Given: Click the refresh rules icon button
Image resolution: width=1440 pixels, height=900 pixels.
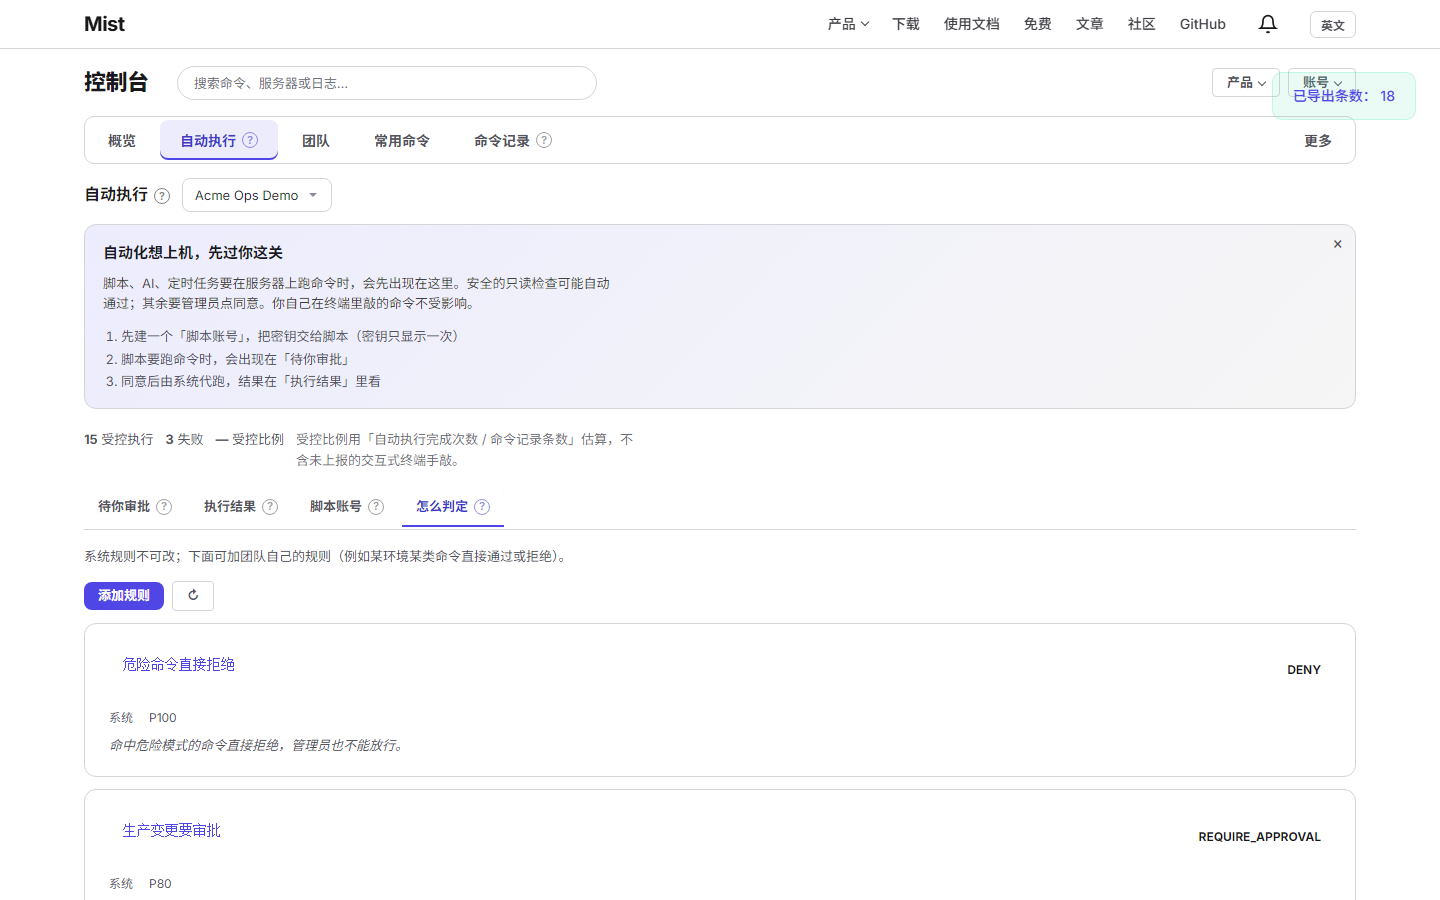Looking at the screenshot, I should pos(193,595).
